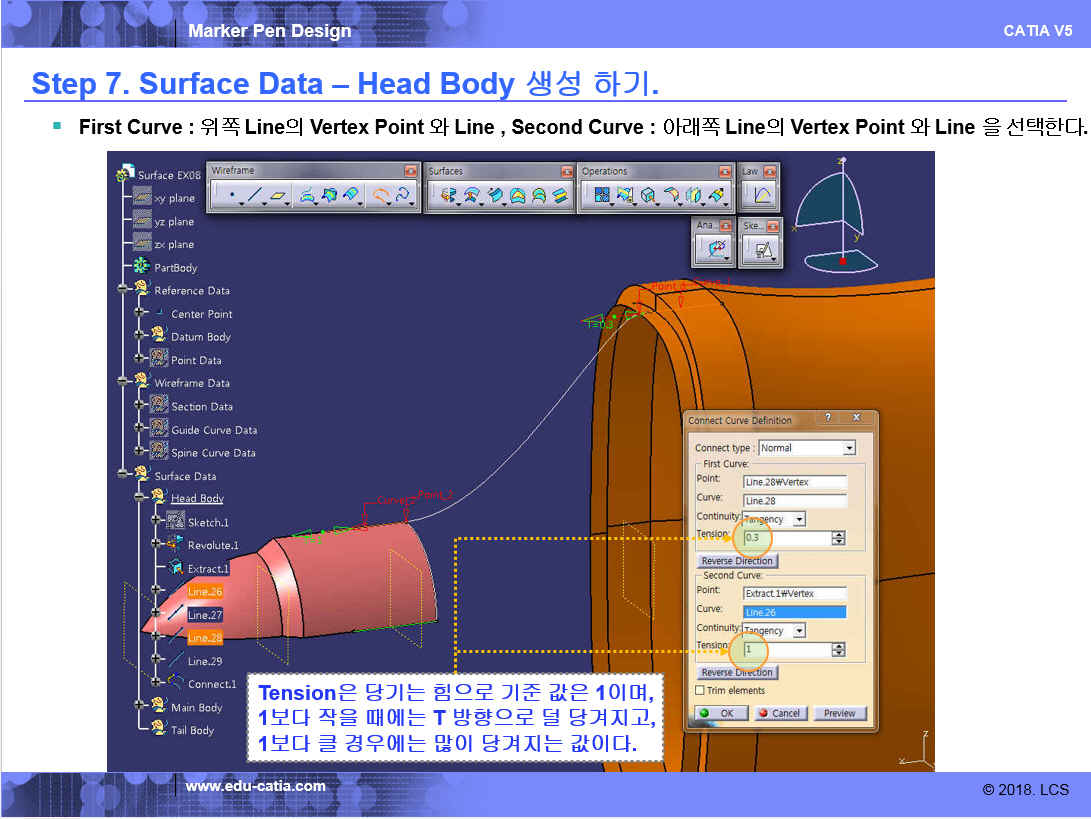Select Line.27 in the specification tree
Screen dimensions: 1091x819
point(205,615)
